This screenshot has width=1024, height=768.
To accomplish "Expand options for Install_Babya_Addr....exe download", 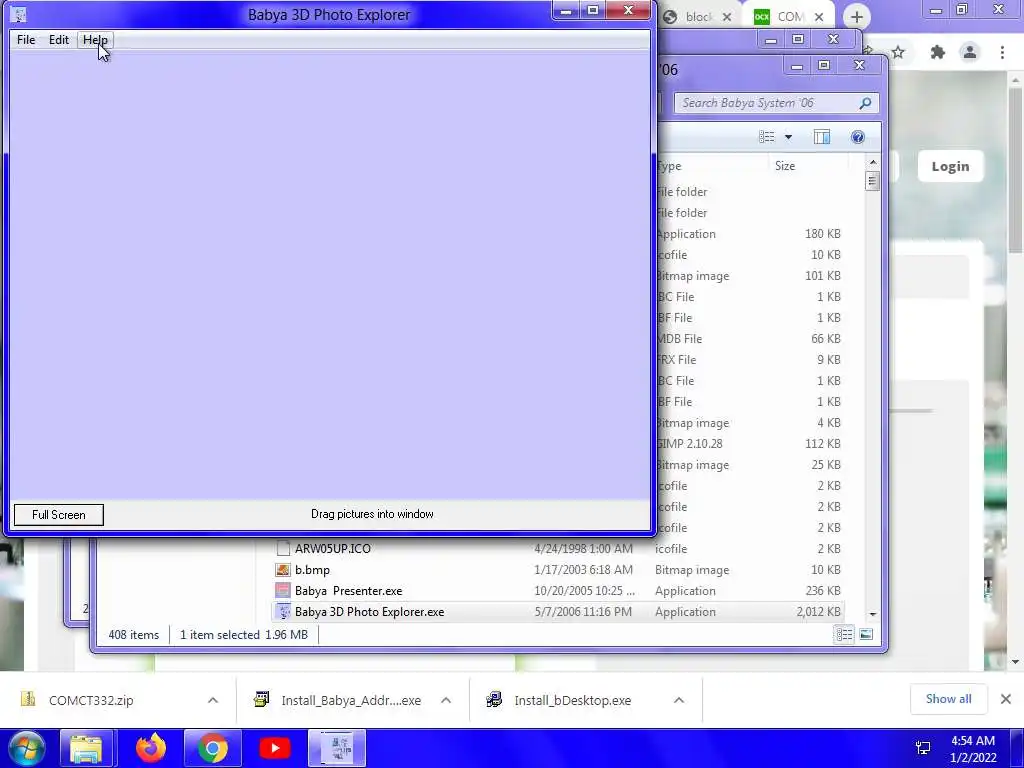I will click(x=446, y=700).
